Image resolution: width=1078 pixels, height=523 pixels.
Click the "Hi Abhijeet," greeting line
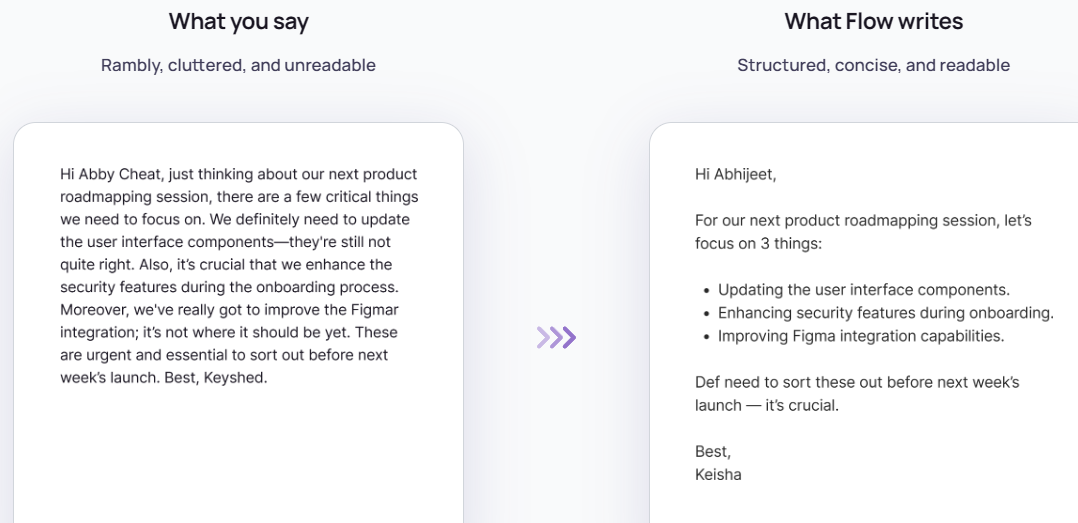click(x=735, y=174)
